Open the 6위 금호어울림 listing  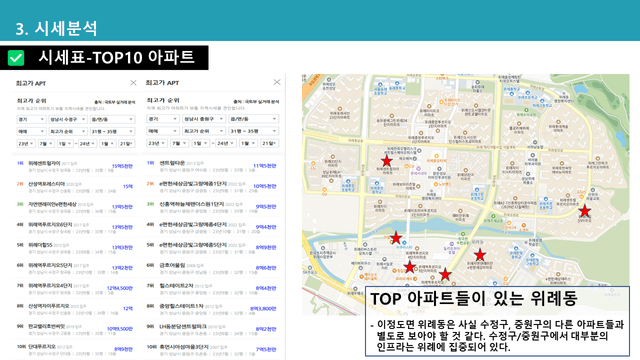pyautogui.click(x=211, y=268)
